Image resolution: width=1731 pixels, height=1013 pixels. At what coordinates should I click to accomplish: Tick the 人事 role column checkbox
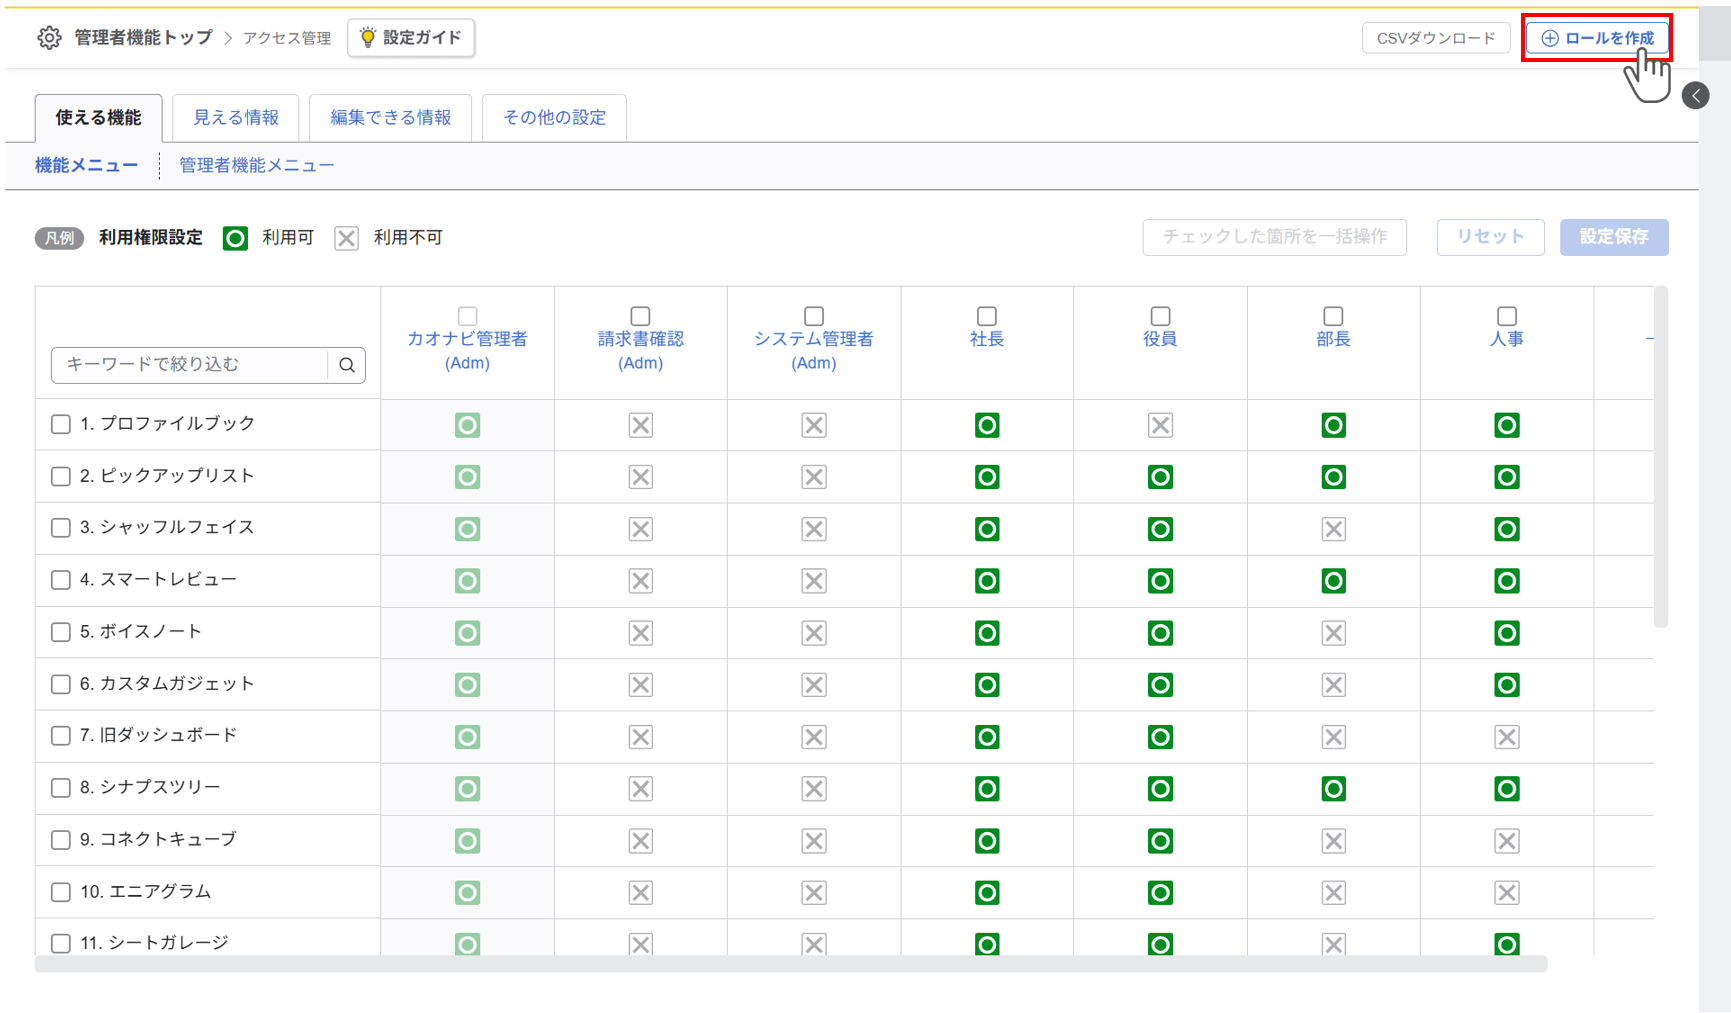click(x=1506, y=316)
